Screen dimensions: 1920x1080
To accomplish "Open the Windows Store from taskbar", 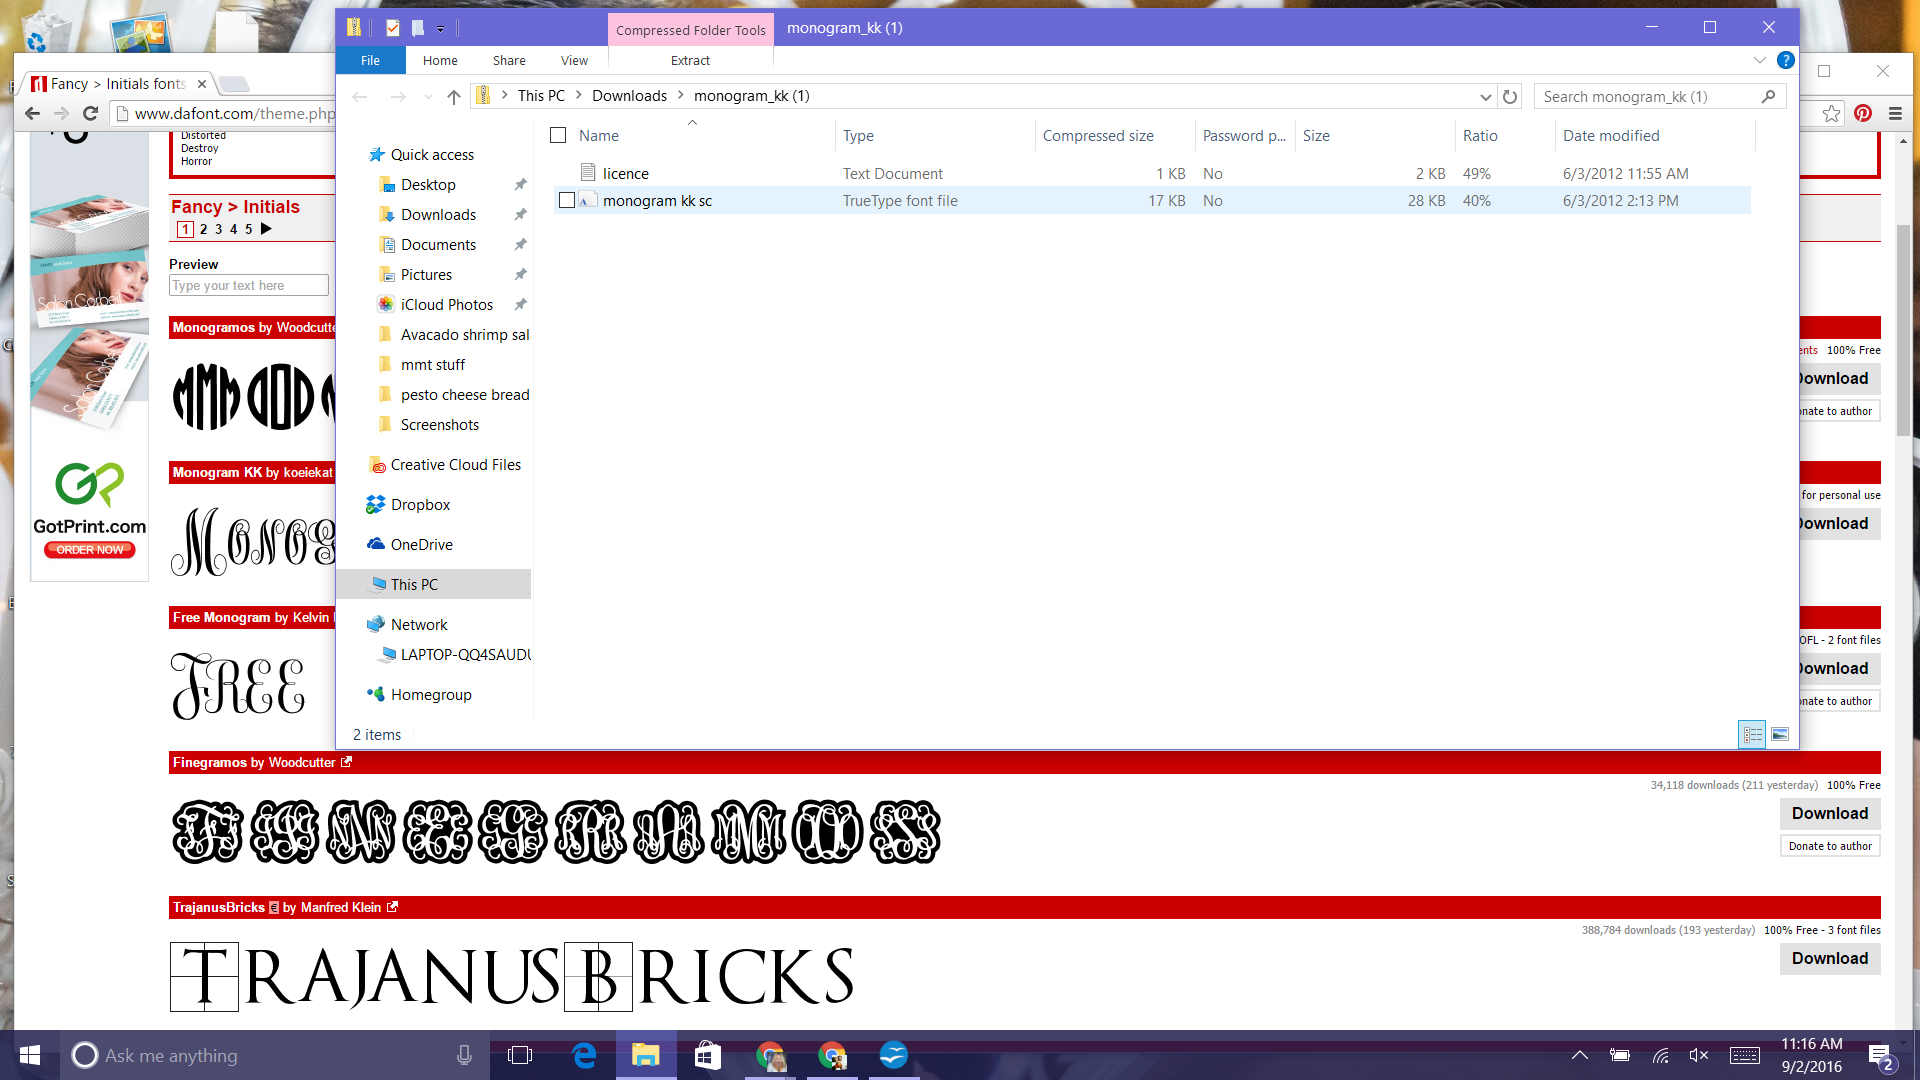I will point(708,1055).
